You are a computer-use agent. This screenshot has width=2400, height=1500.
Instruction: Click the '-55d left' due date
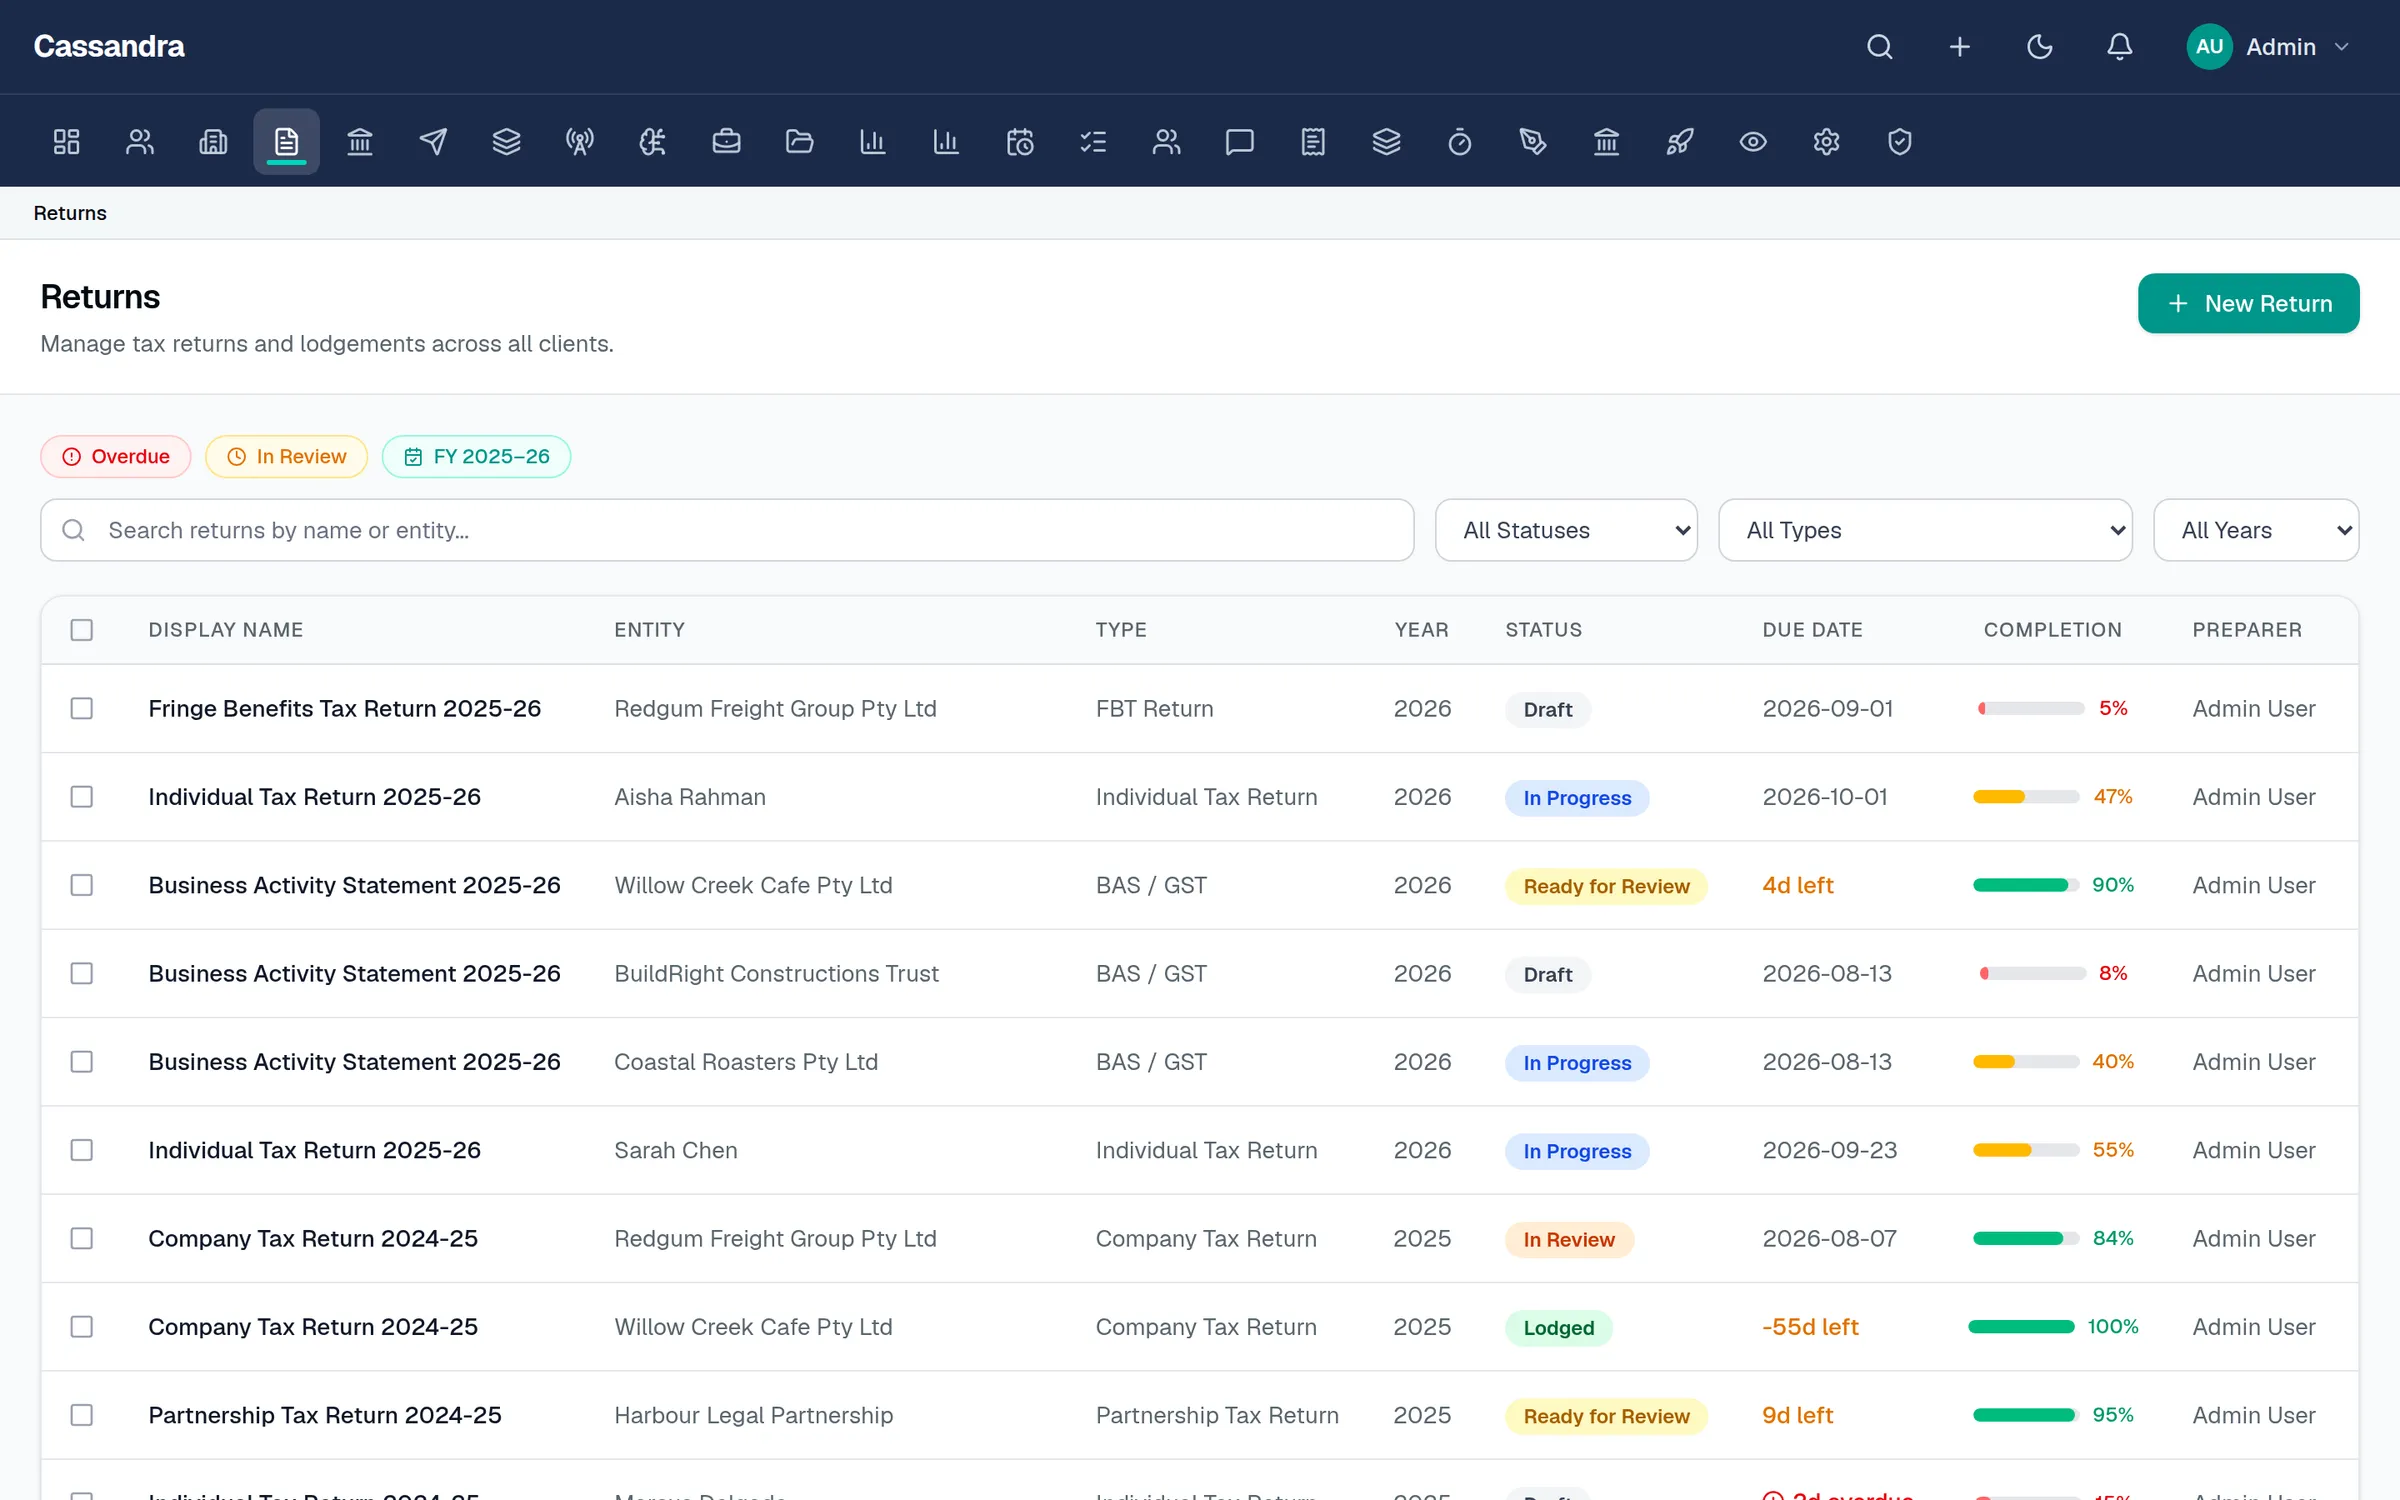click(1810, 1327)
